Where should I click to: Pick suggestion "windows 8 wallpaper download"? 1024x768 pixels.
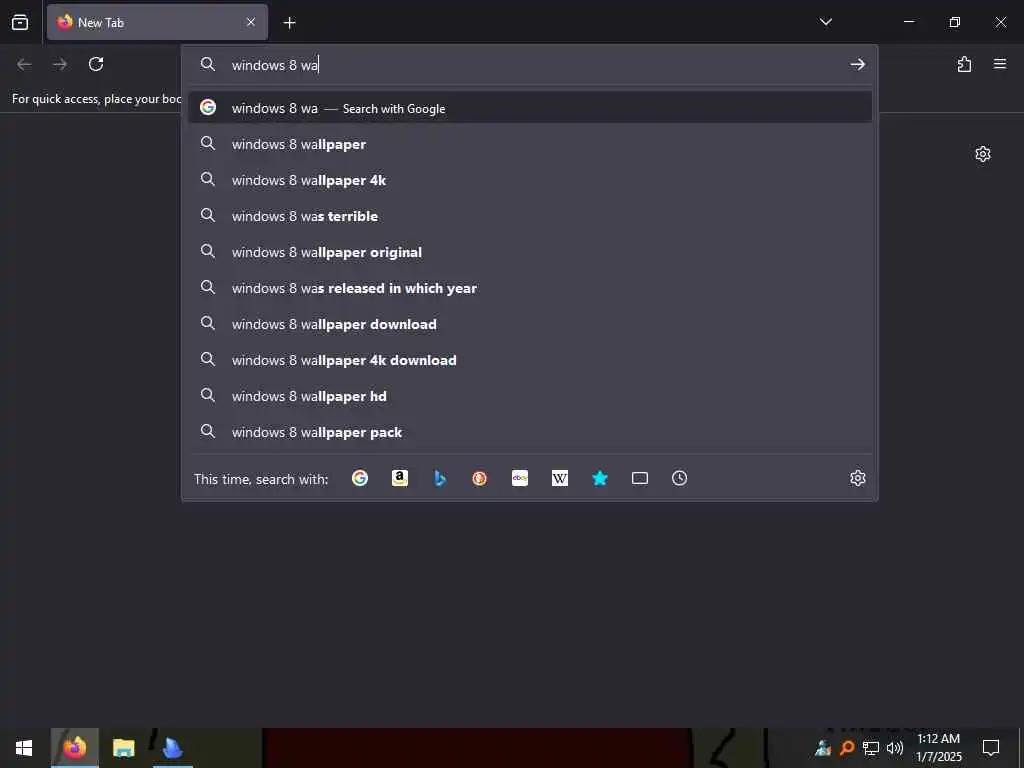530,323
